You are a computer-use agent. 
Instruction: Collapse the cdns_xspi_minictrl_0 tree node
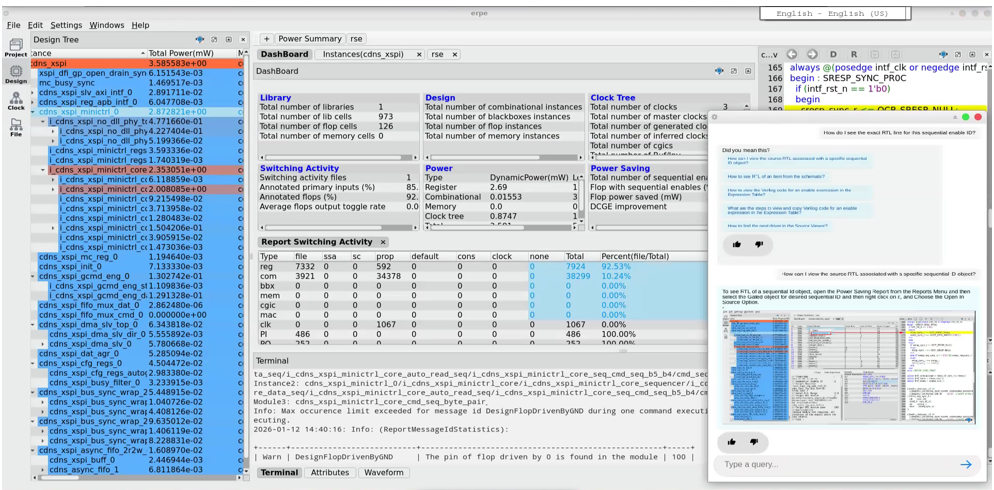(34, 112)
